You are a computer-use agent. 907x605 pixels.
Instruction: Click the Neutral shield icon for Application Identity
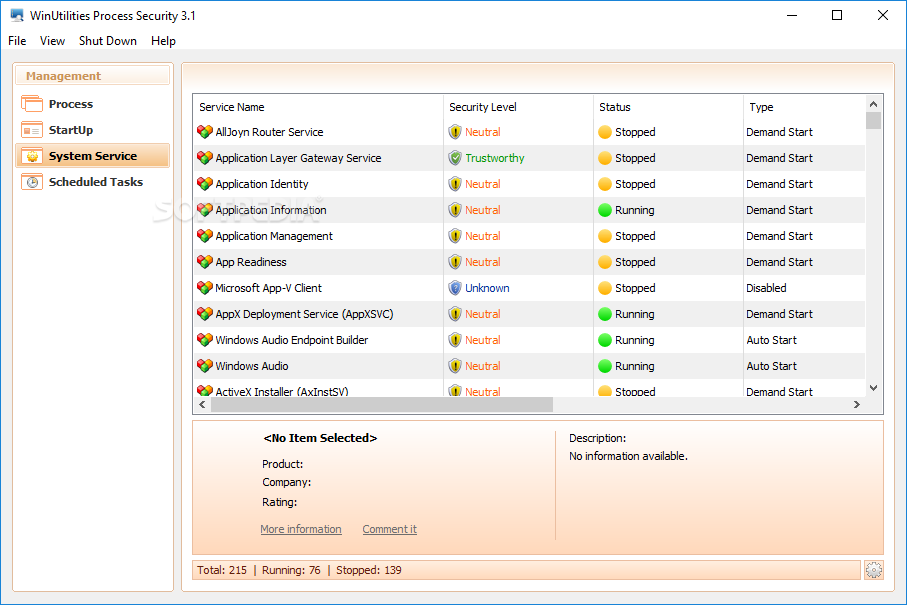[x=455, y=184]
